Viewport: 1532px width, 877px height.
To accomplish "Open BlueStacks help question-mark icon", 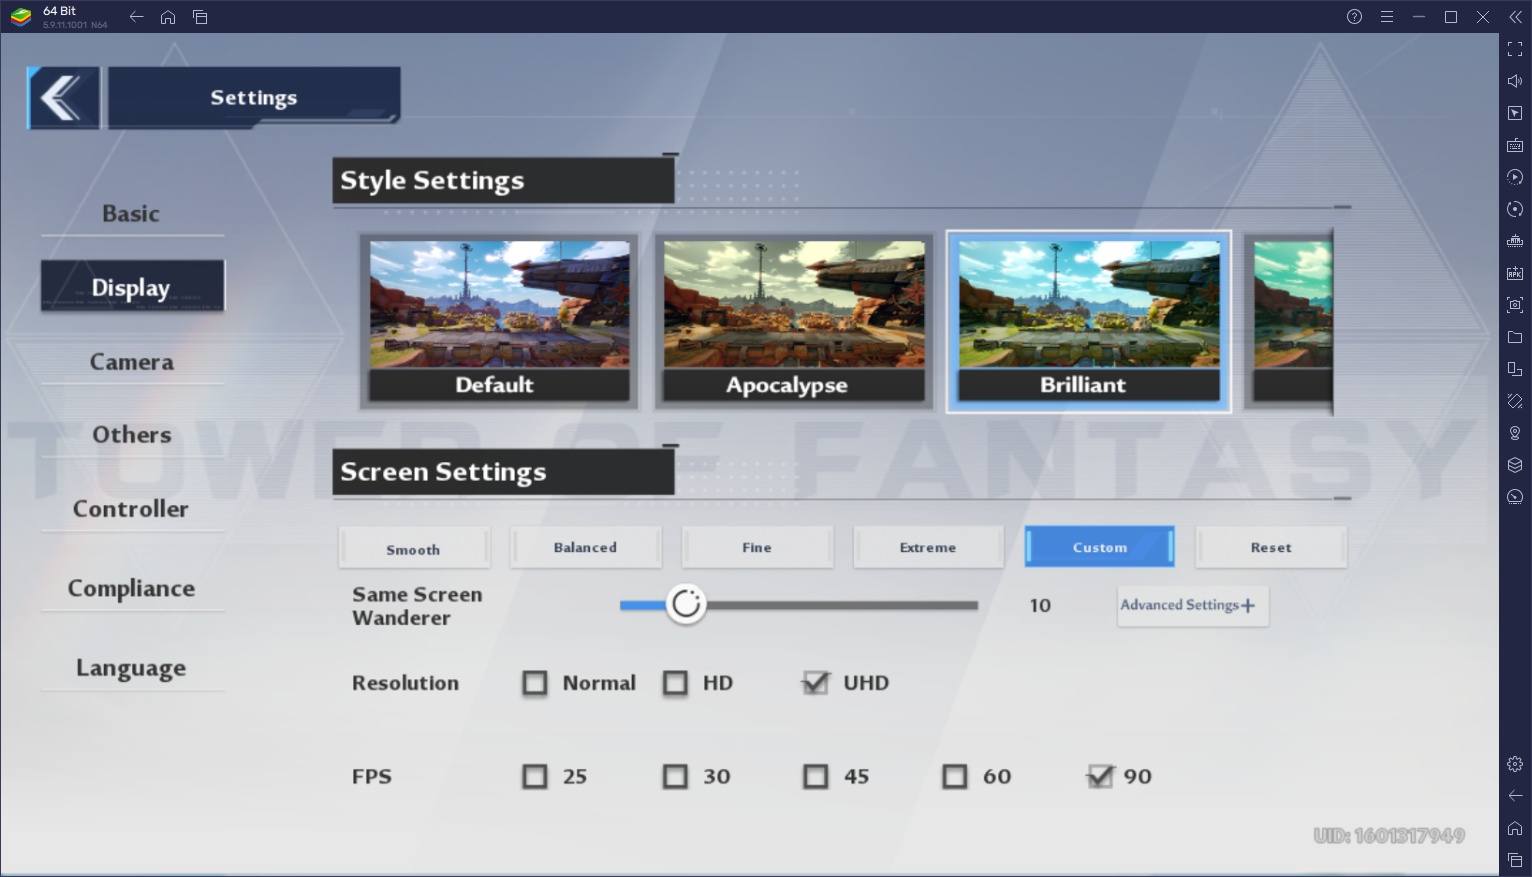I will click(1354, 17).
